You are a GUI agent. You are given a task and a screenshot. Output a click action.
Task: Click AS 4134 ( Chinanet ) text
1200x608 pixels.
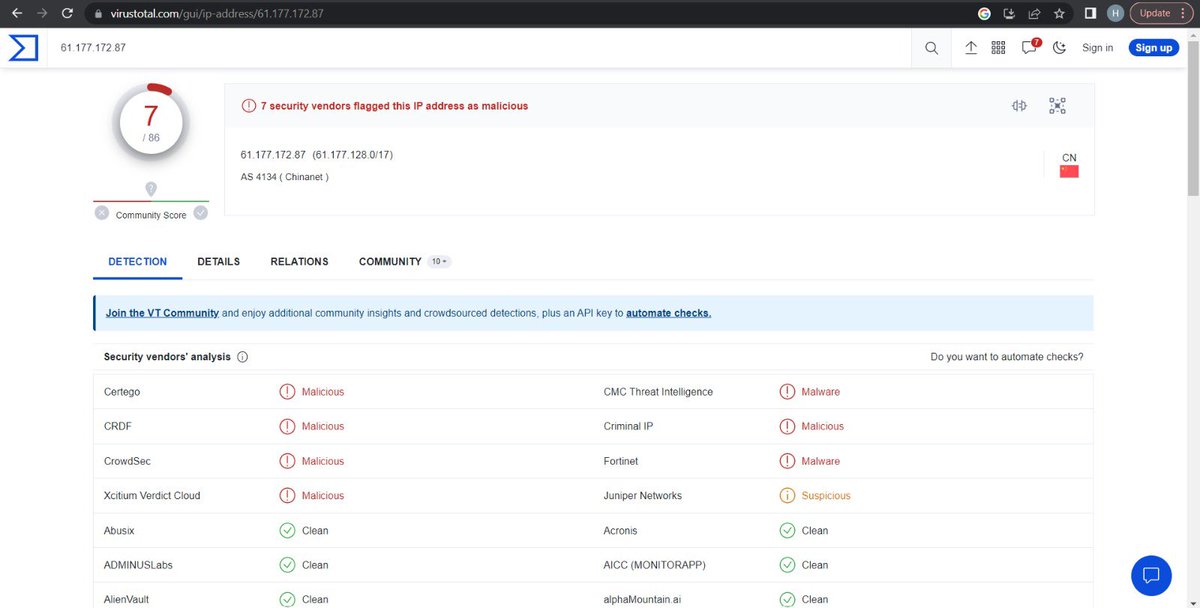pos(285,177)
